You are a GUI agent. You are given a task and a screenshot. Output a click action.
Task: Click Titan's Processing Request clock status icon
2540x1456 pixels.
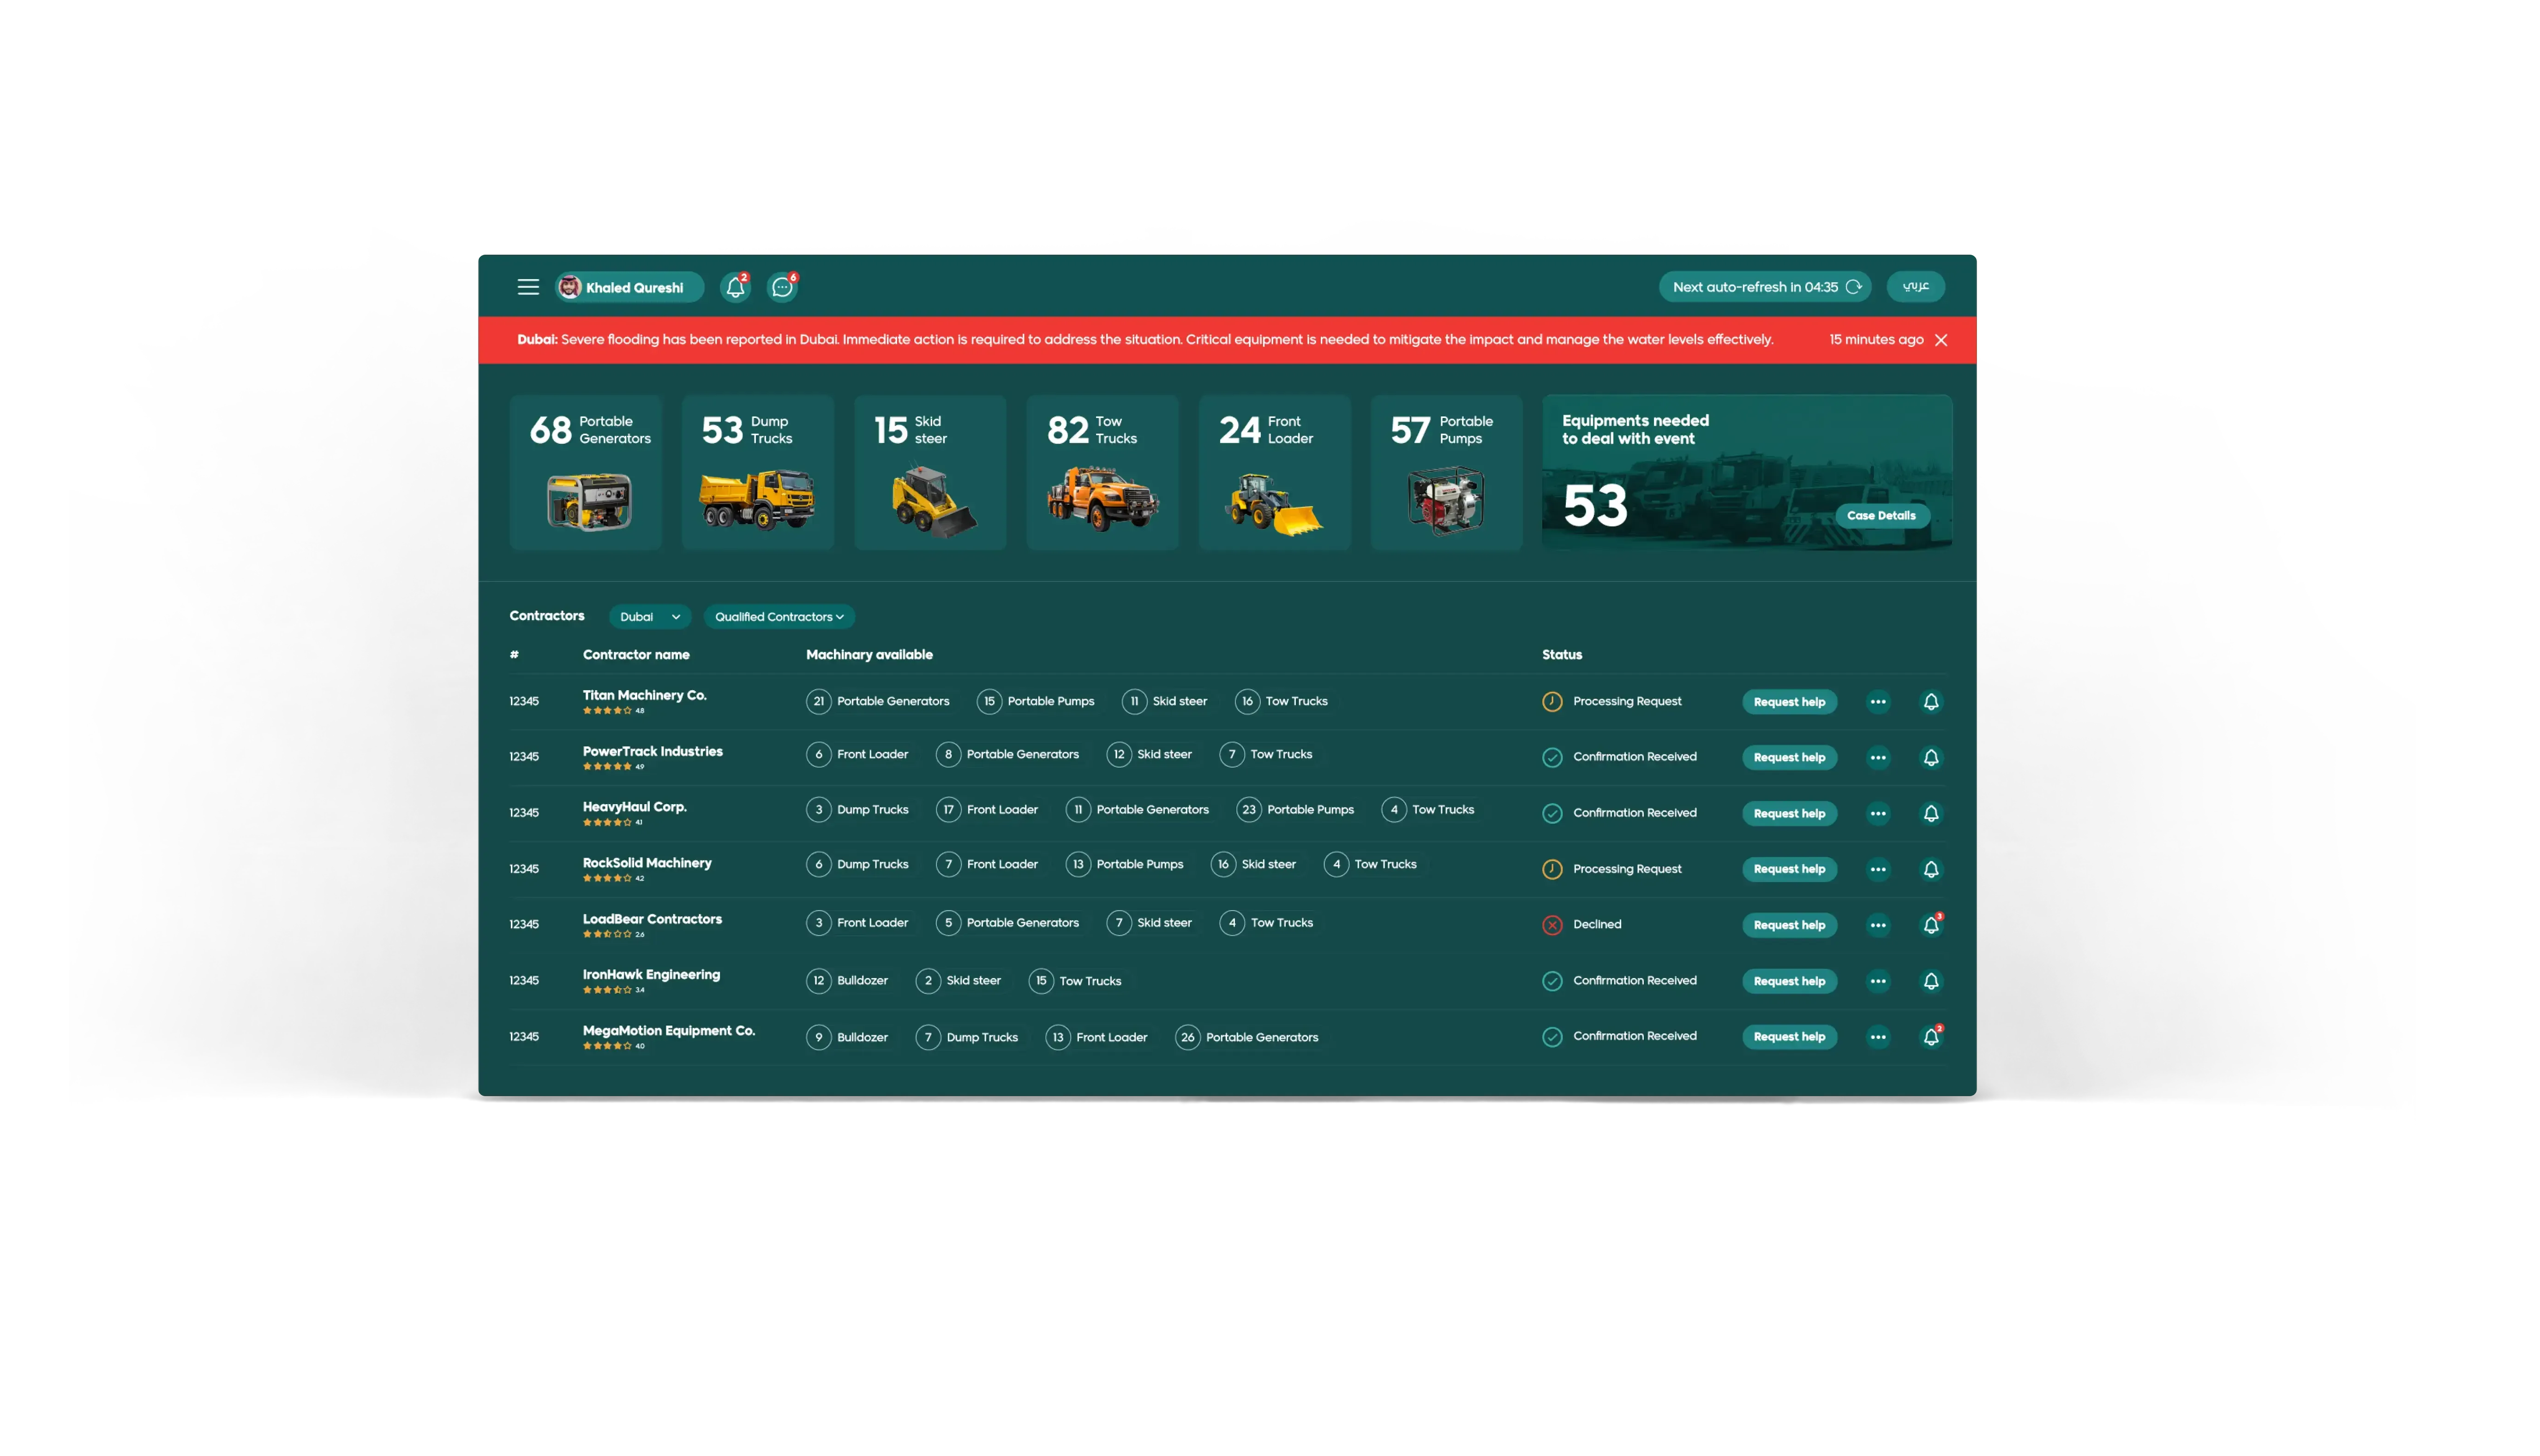[1552, 702]
